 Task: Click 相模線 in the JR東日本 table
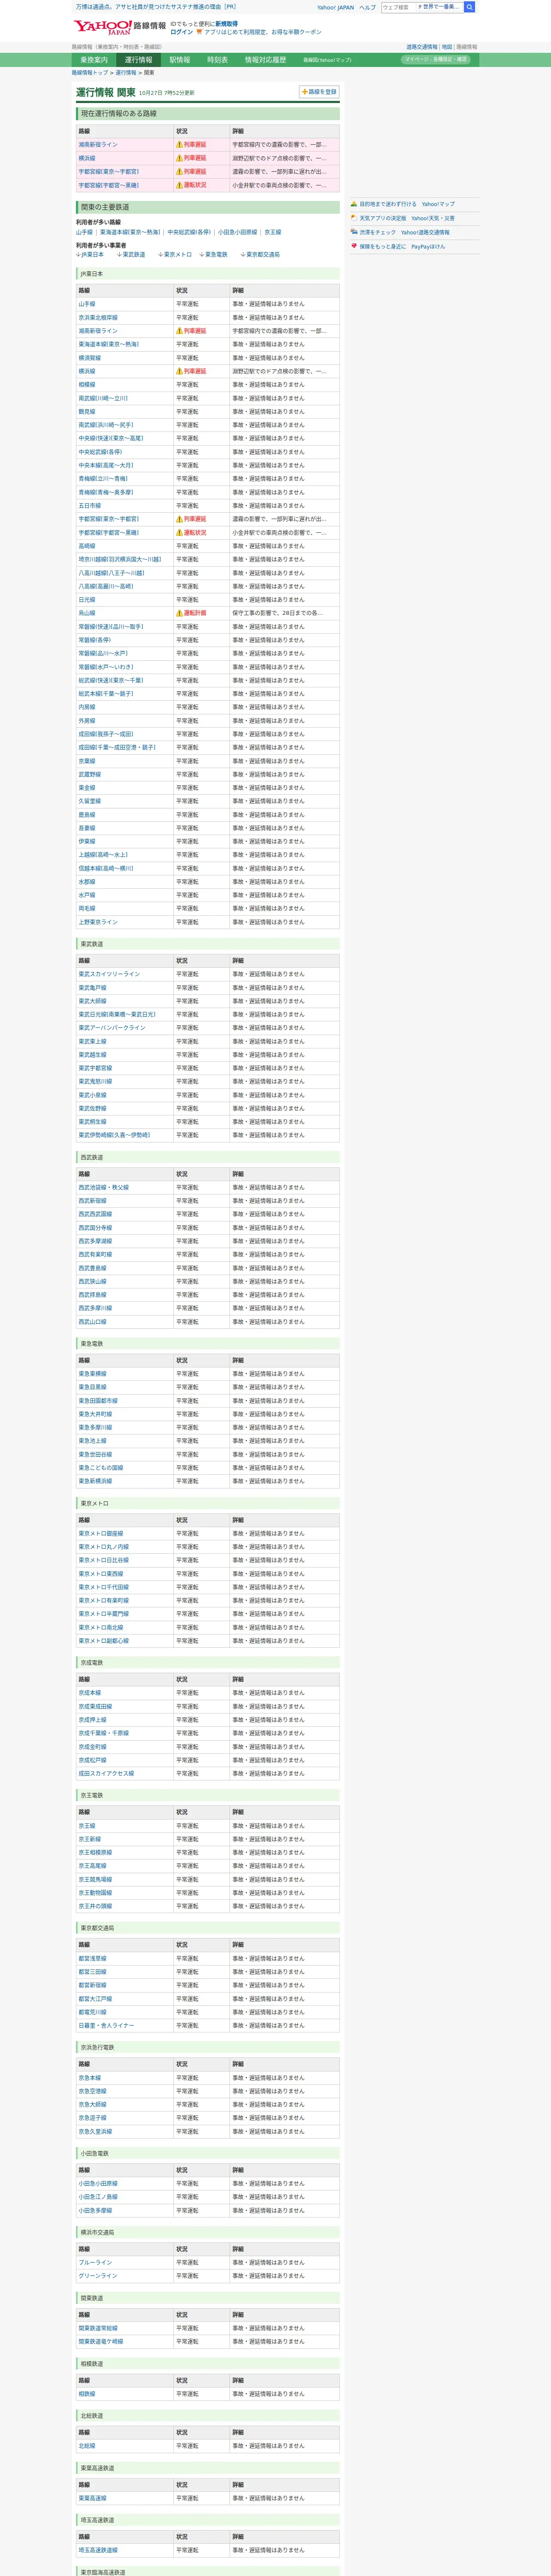pos(87,384)
